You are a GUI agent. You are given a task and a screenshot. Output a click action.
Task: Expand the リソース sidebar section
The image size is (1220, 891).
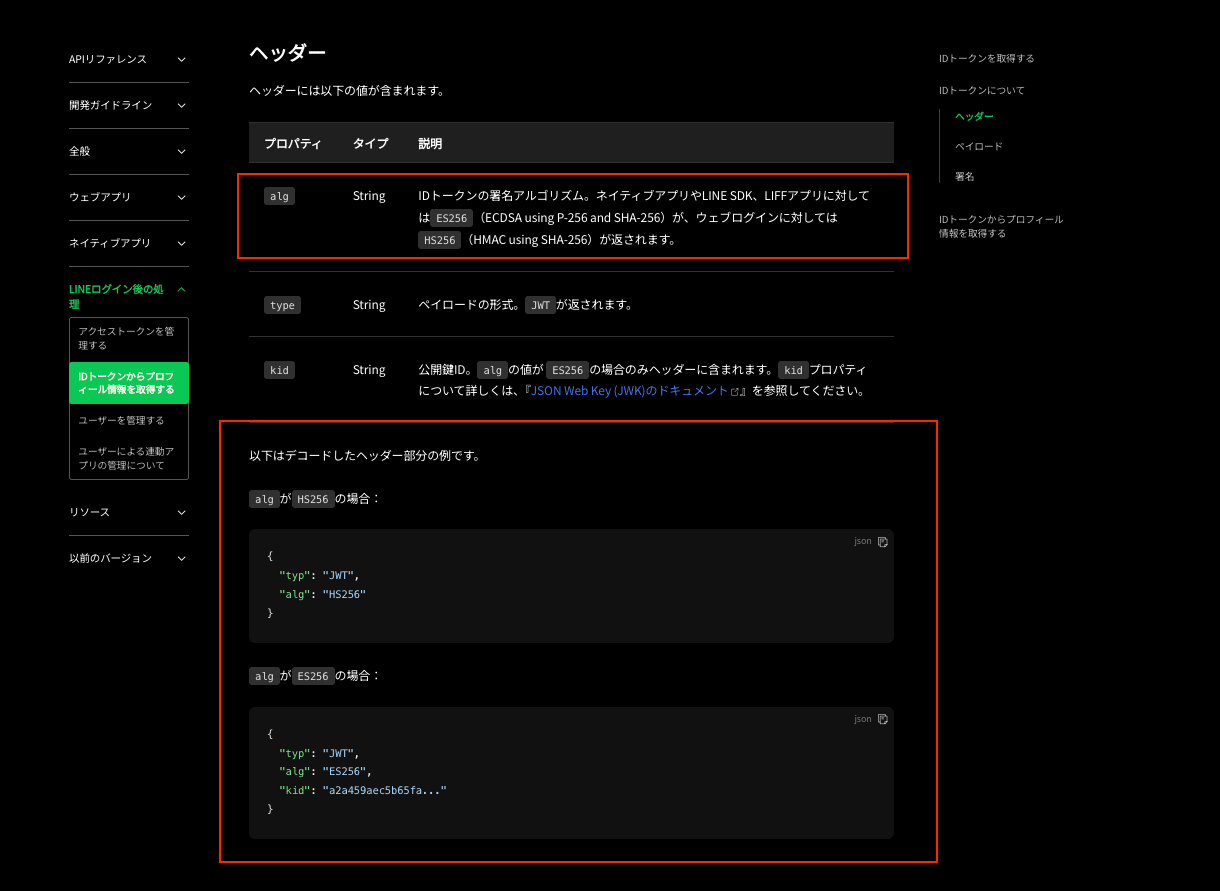[x=128, y=512]
